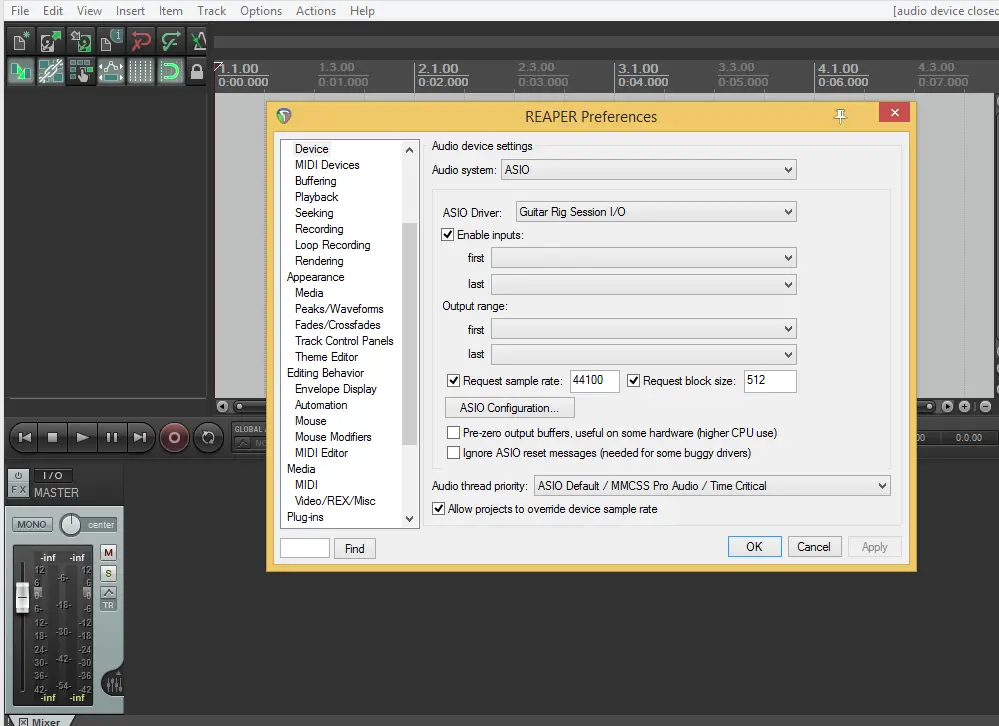999x726 pixels.
Task: Select Buffering in preferences tree
Action: [315, 181]
